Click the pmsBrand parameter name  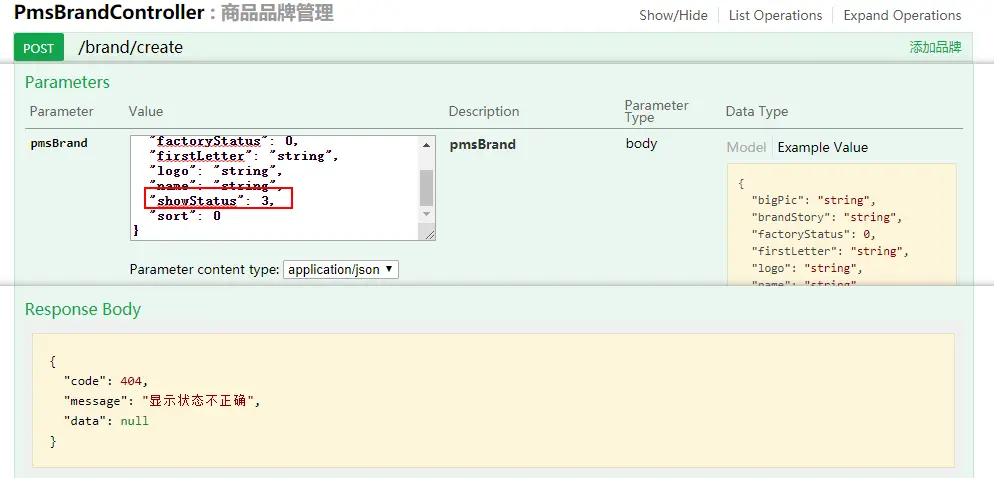click(x=59, y=143)
